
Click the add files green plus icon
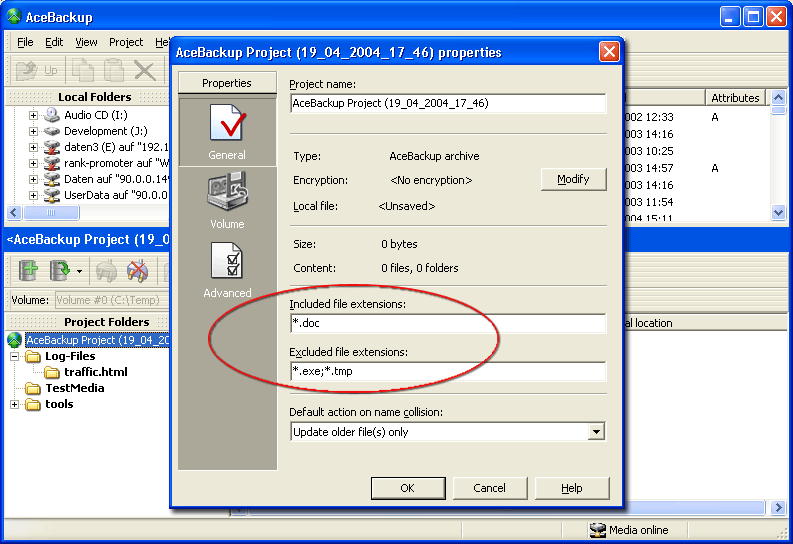[x=28, y=270]
